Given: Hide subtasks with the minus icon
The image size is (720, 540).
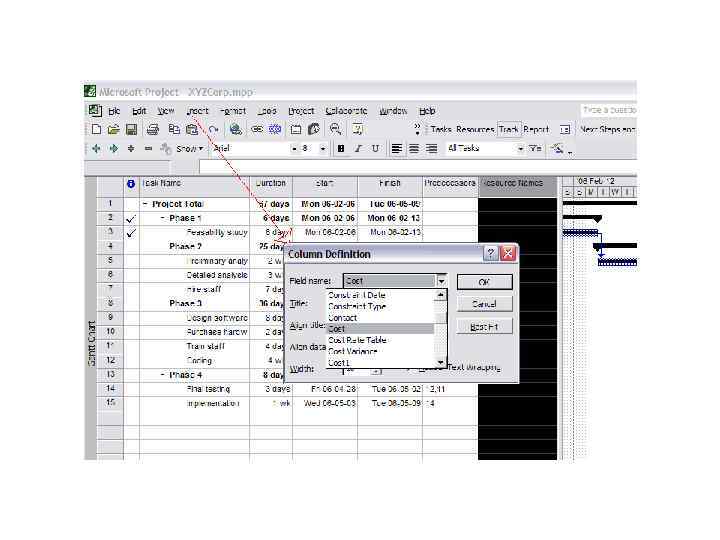Looking at the screenshot, I should pyautogui.click(x=148, y=148).
